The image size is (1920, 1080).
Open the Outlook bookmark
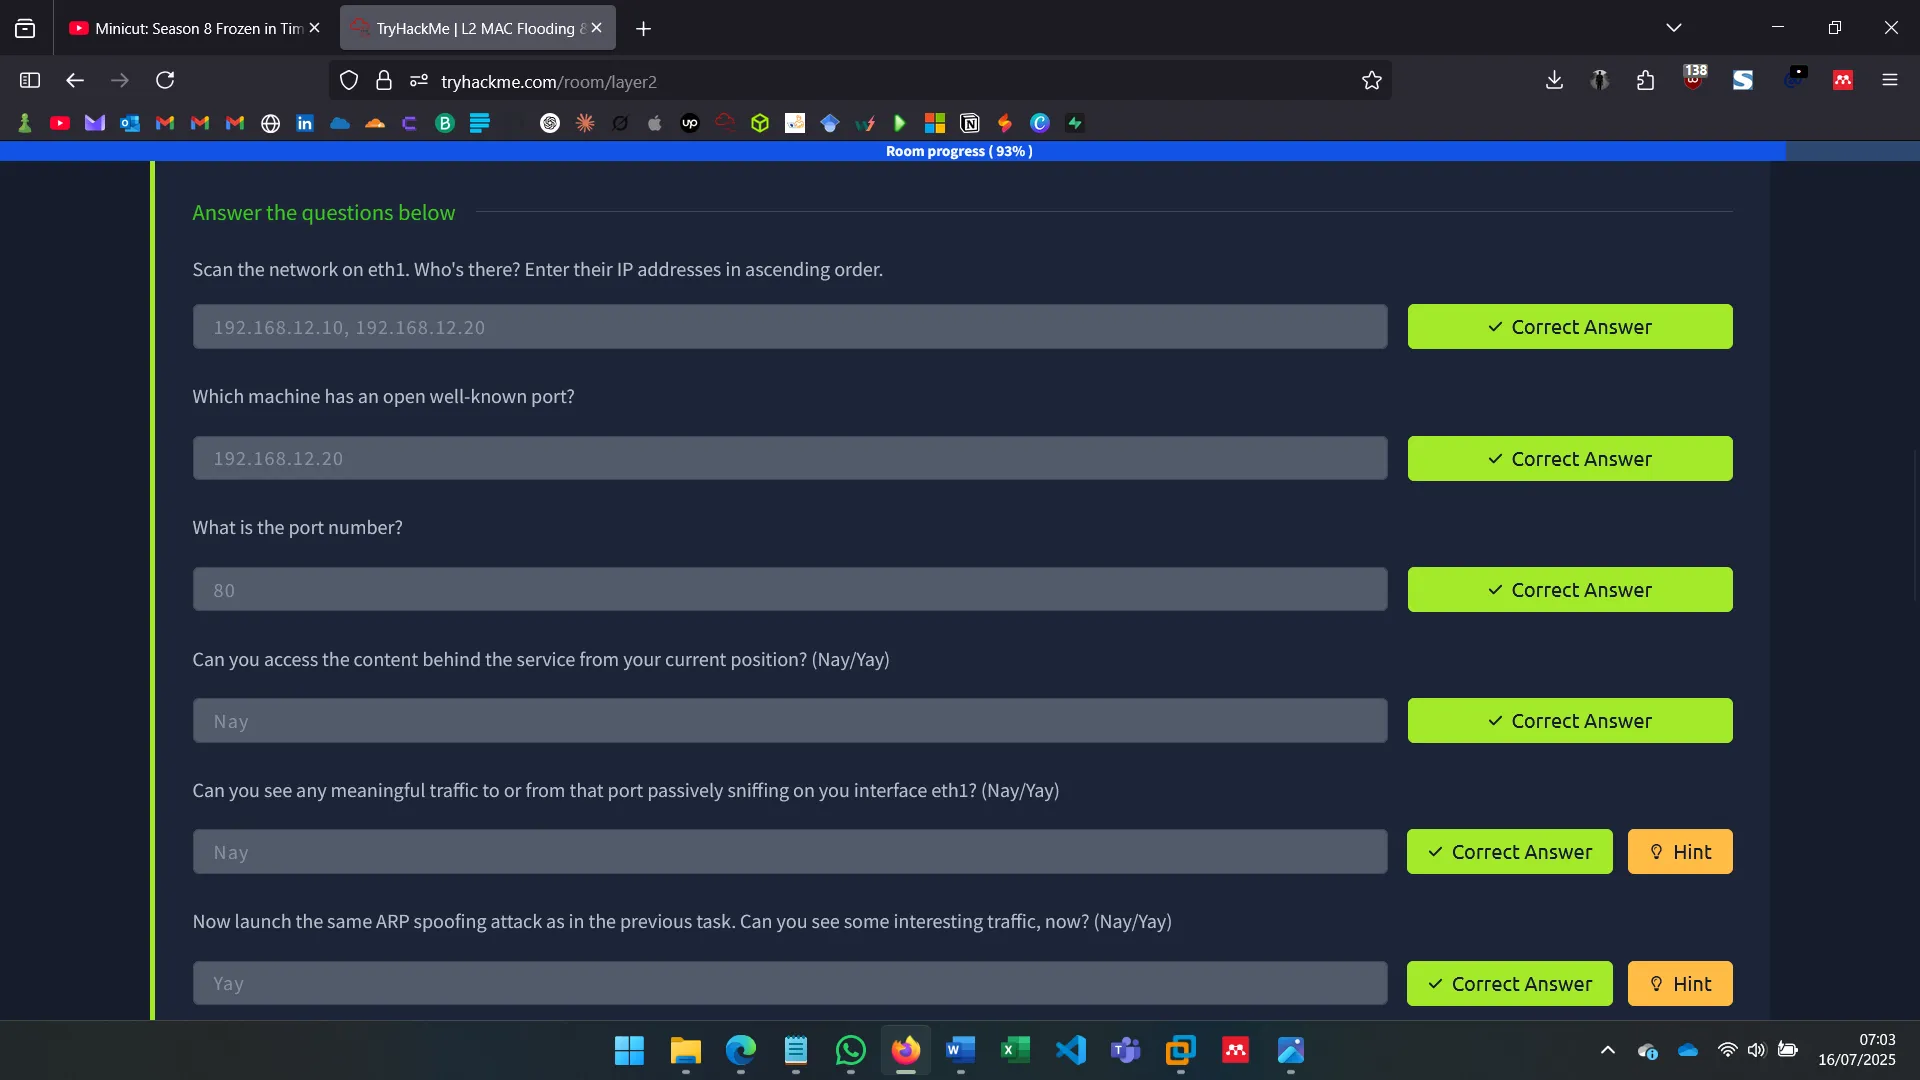tap(130, 123)
